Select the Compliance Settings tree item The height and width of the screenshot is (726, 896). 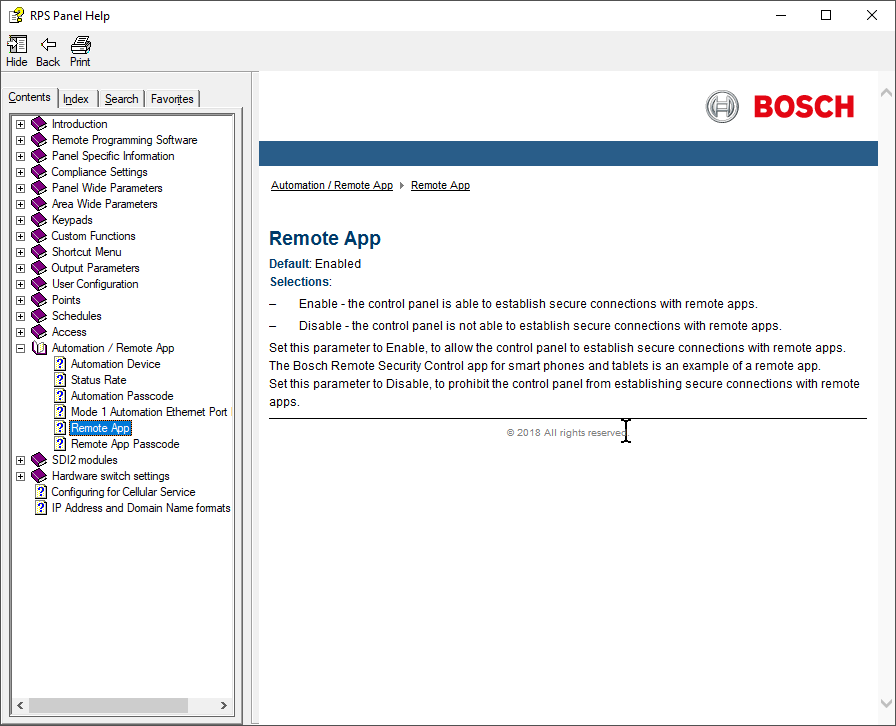point(99,172)
